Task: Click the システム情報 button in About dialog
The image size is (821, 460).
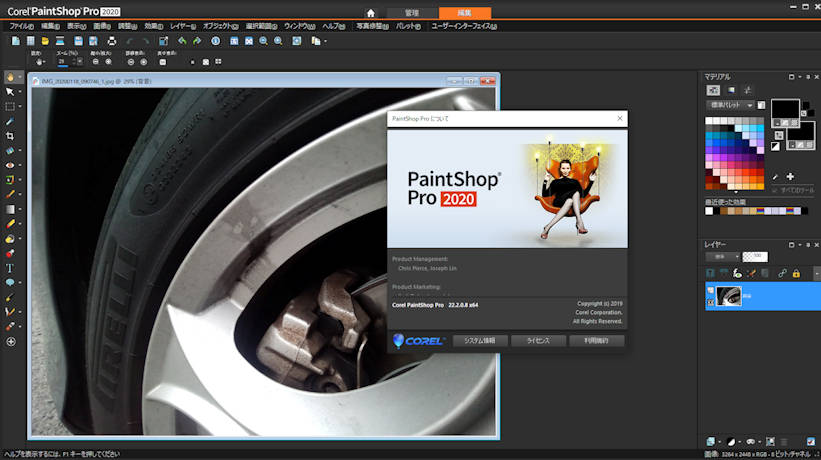Action: point(478,341)
